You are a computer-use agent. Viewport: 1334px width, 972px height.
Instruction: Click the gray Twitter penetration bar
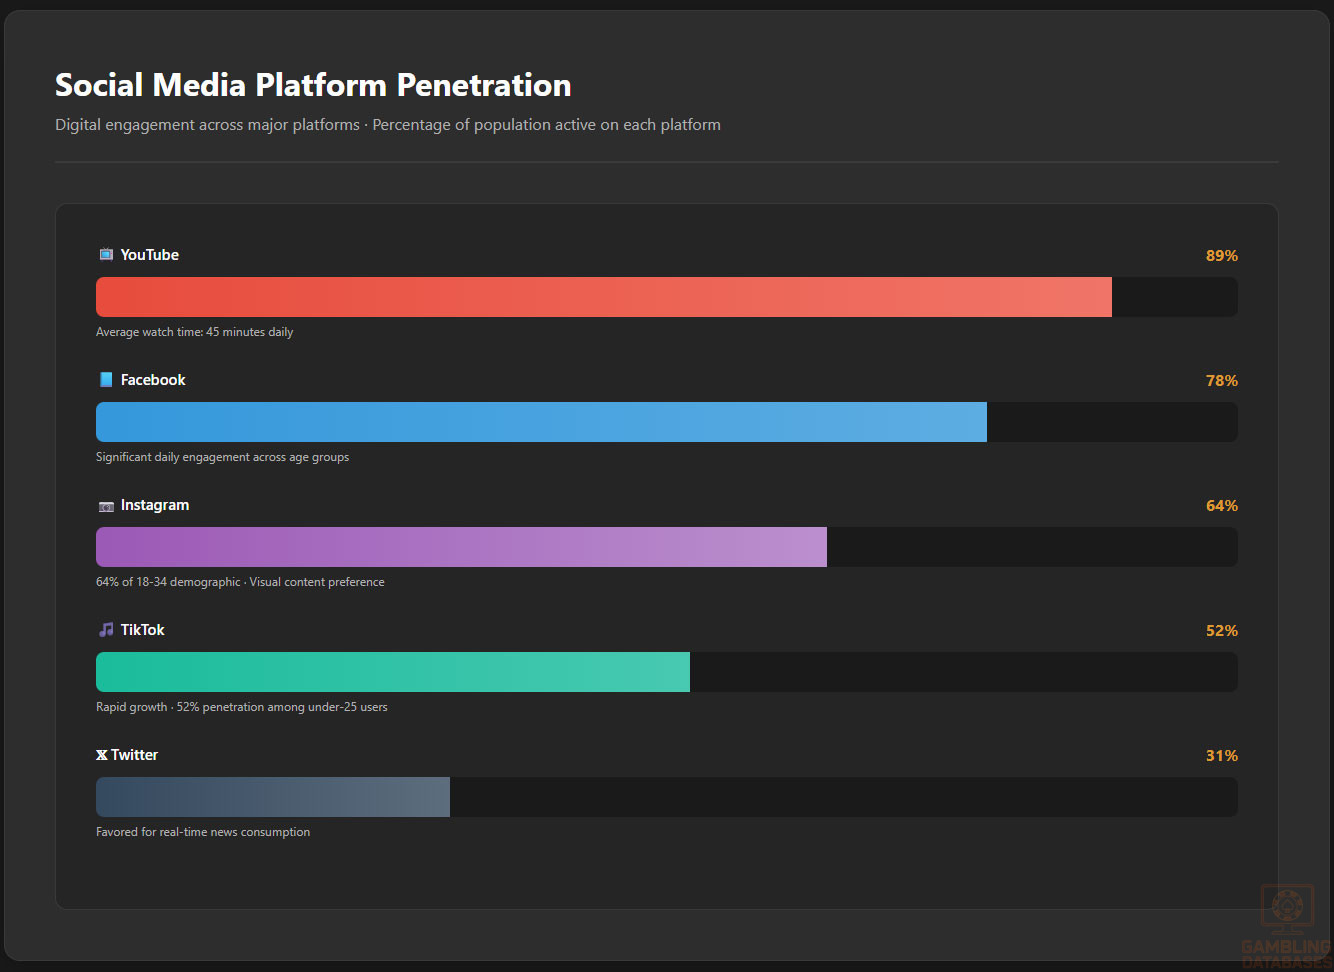pyautogui.click(x=272, y=797)
